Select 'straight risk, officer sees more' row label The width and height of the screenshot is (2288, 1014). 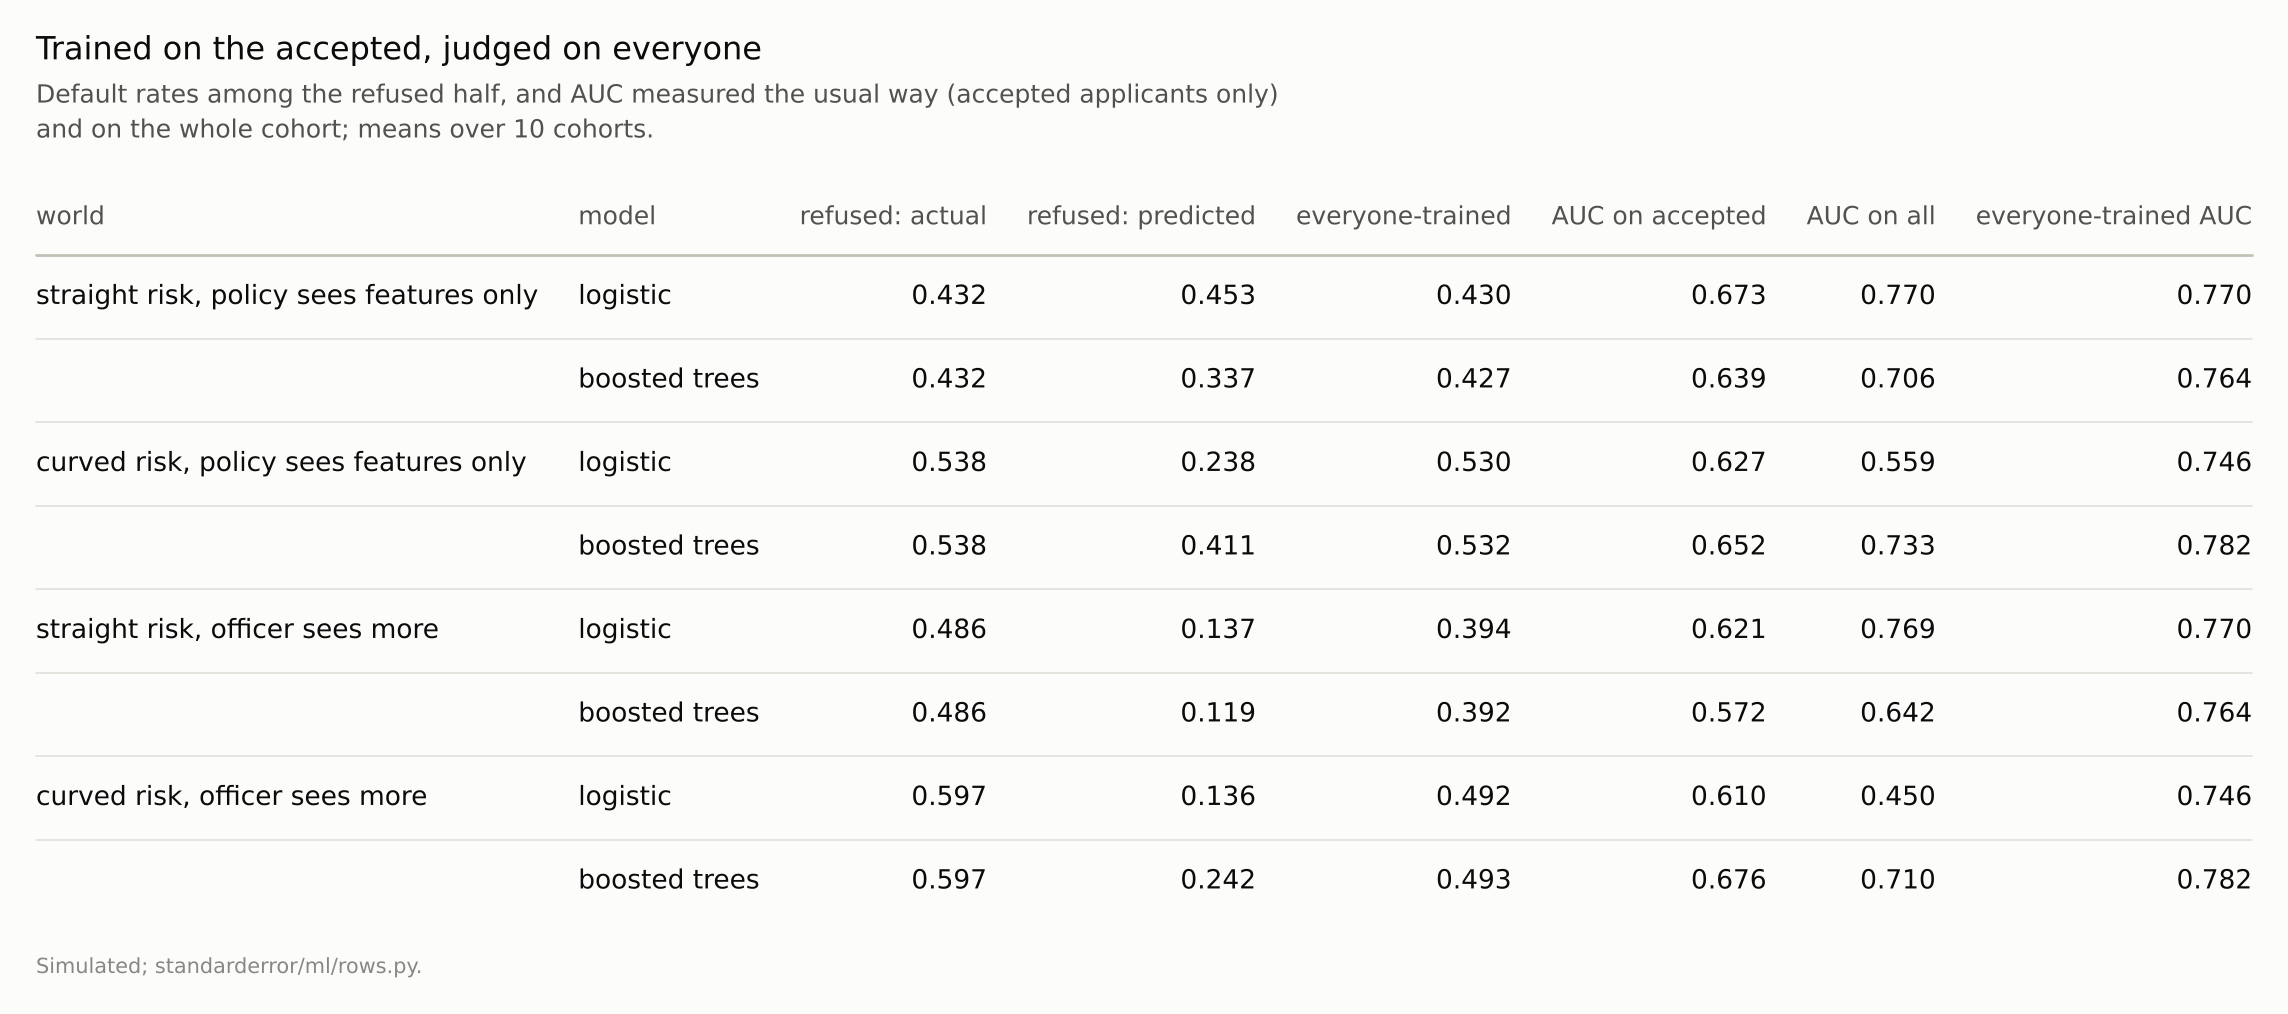pyautogui.click(x=237, y=629)
